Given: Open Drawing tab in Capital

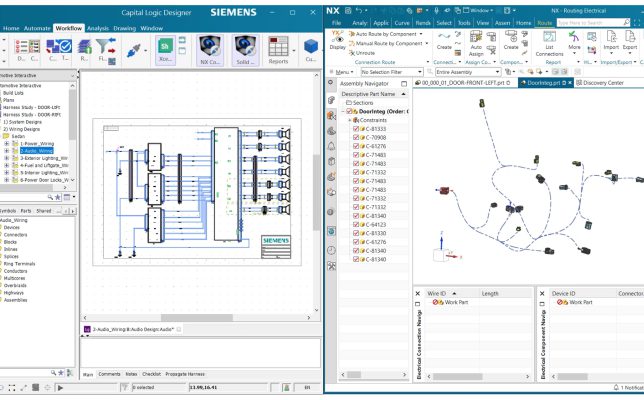Looking at the screenshot, I should pos(124,28).
